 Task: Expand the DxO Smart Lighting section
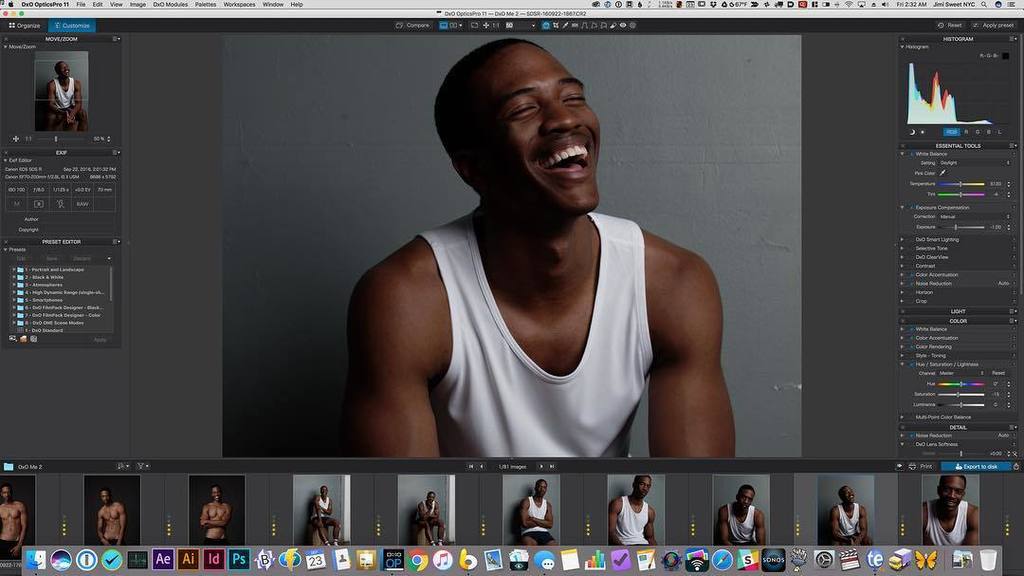[x=903, y=240]
